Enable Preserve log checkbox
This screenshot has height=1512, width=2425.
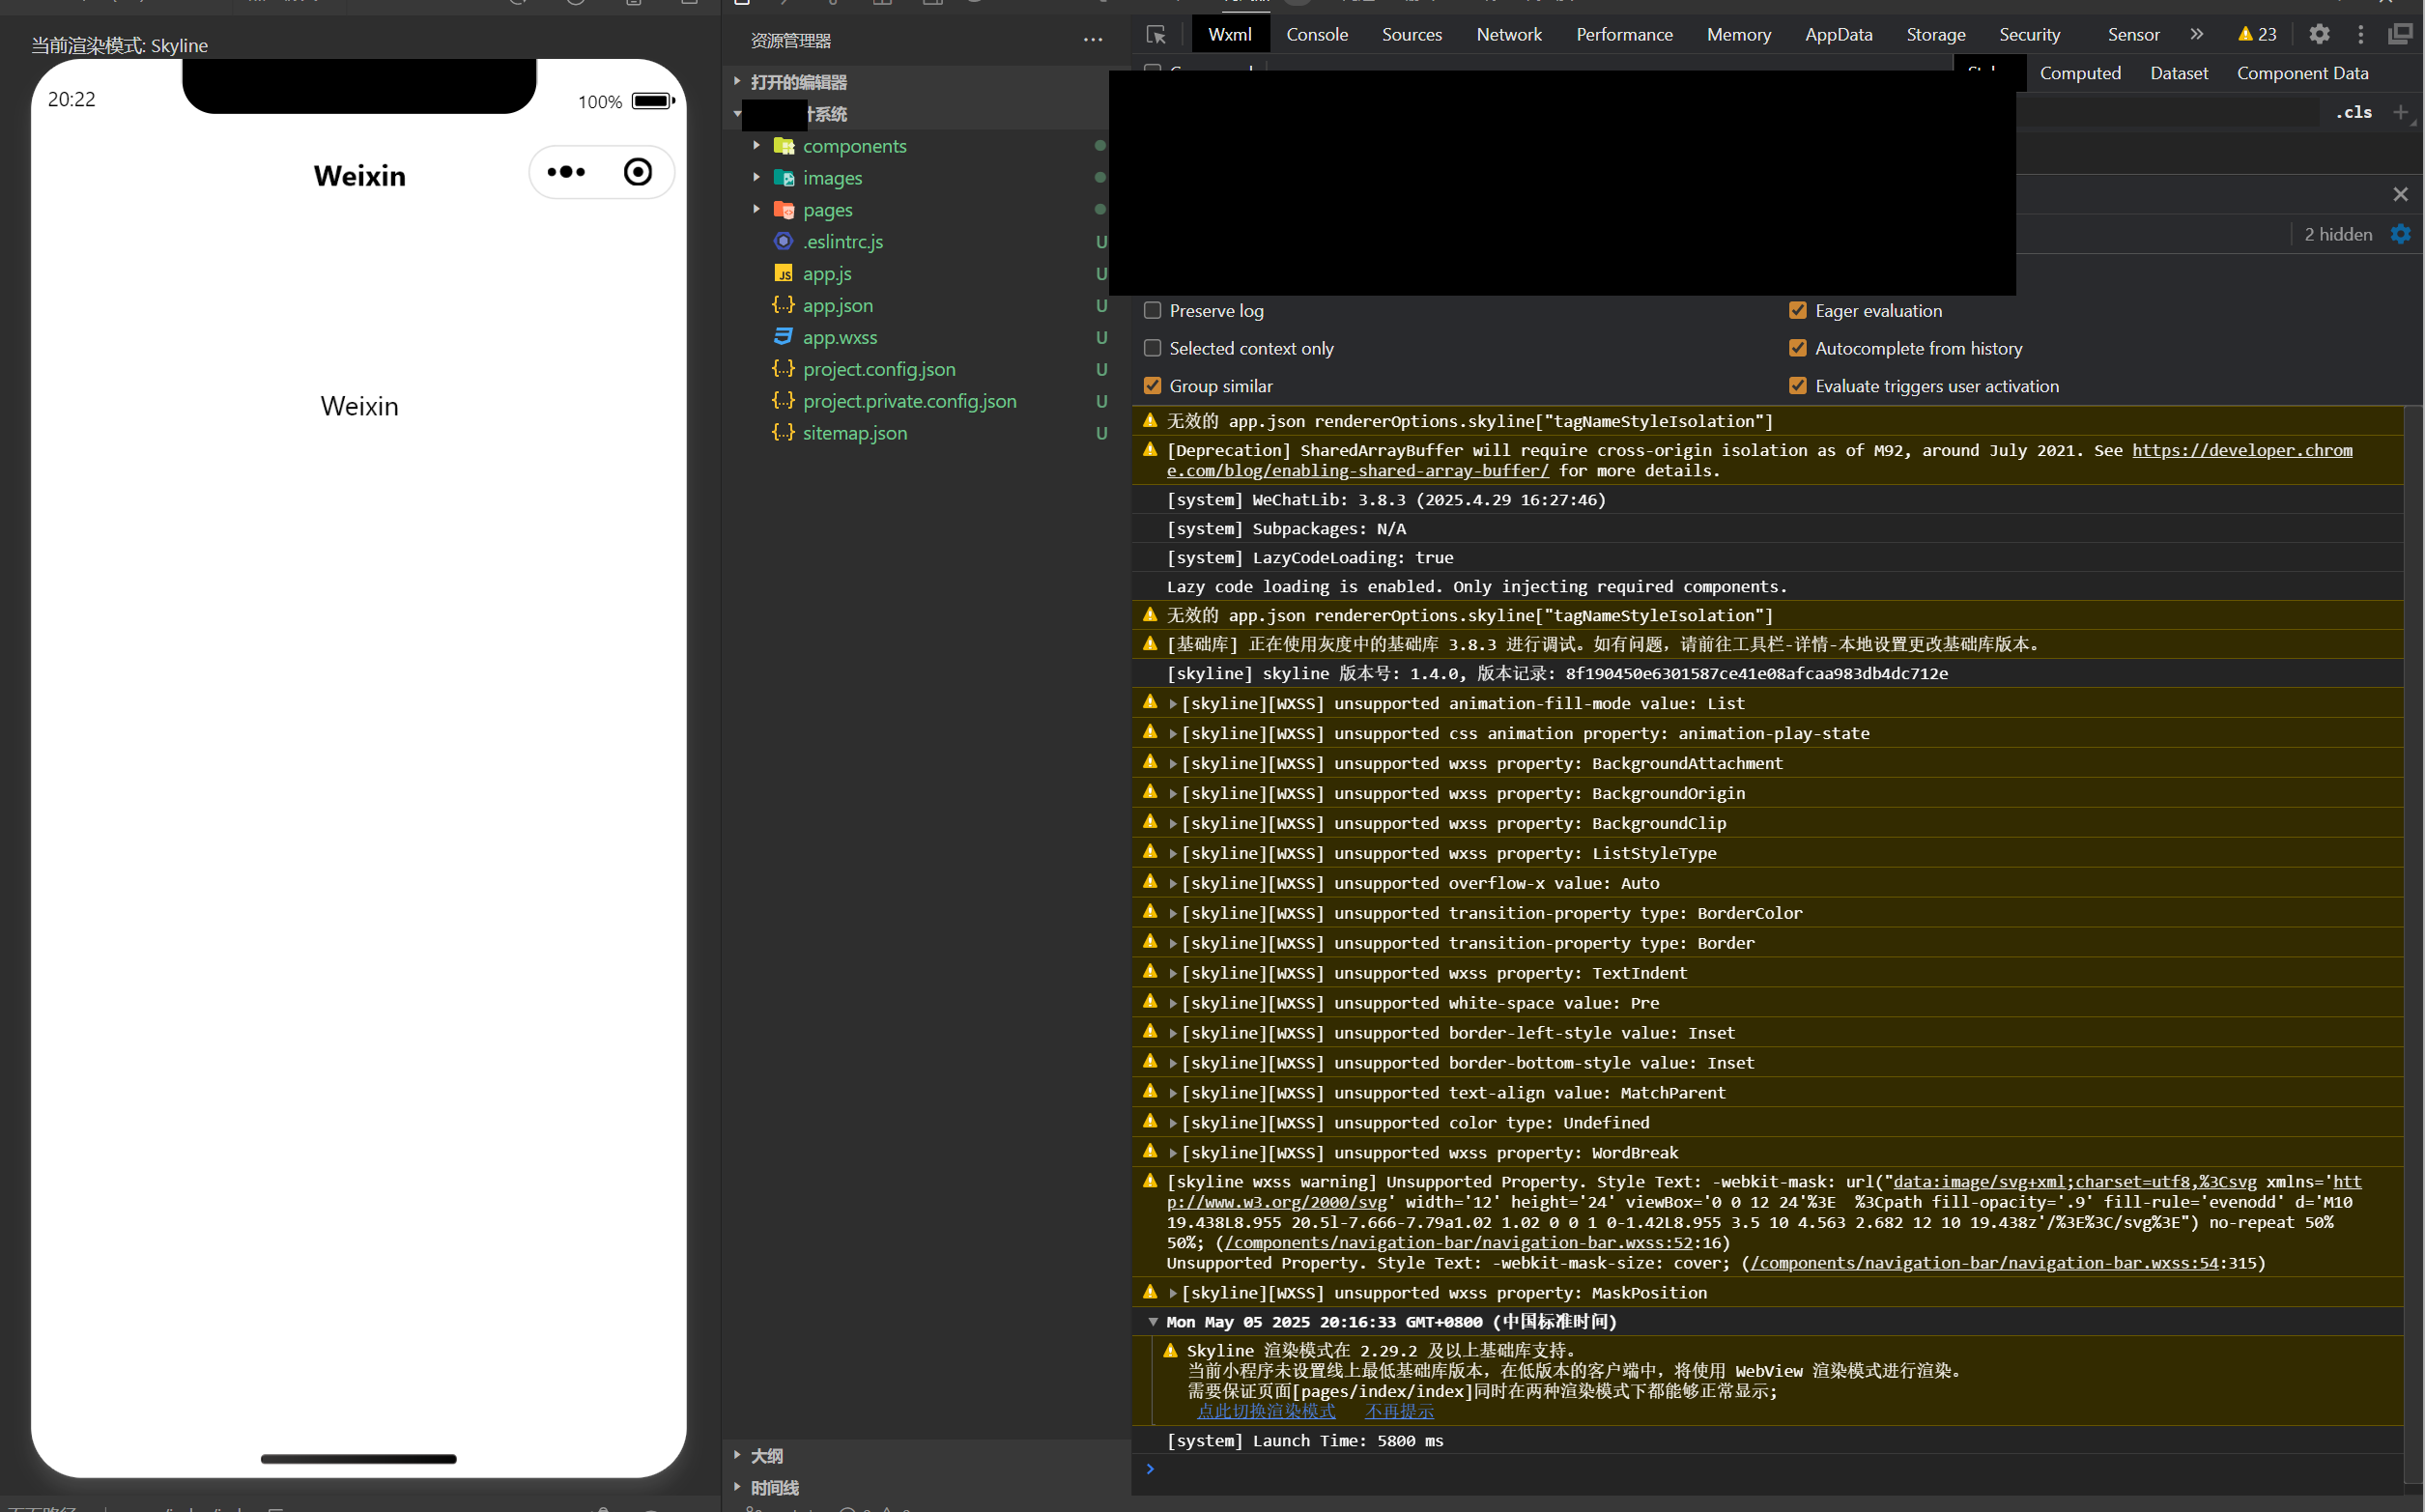pyautogui.click(x=1153, y=311)
